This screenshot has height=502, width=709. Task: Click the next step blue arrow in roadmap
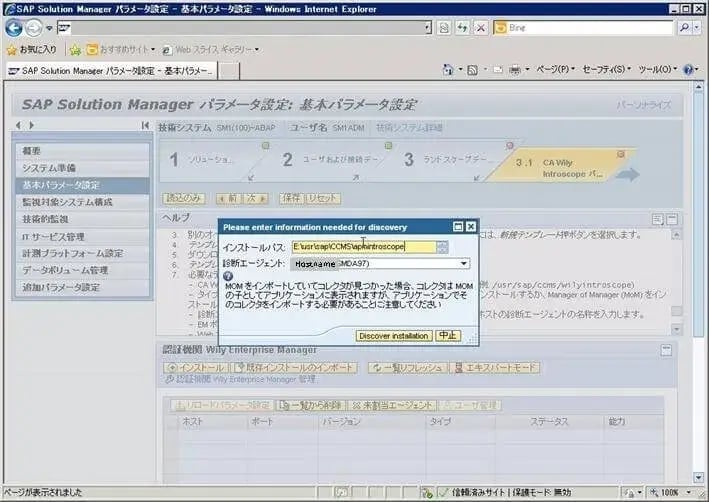coord(628,174)
